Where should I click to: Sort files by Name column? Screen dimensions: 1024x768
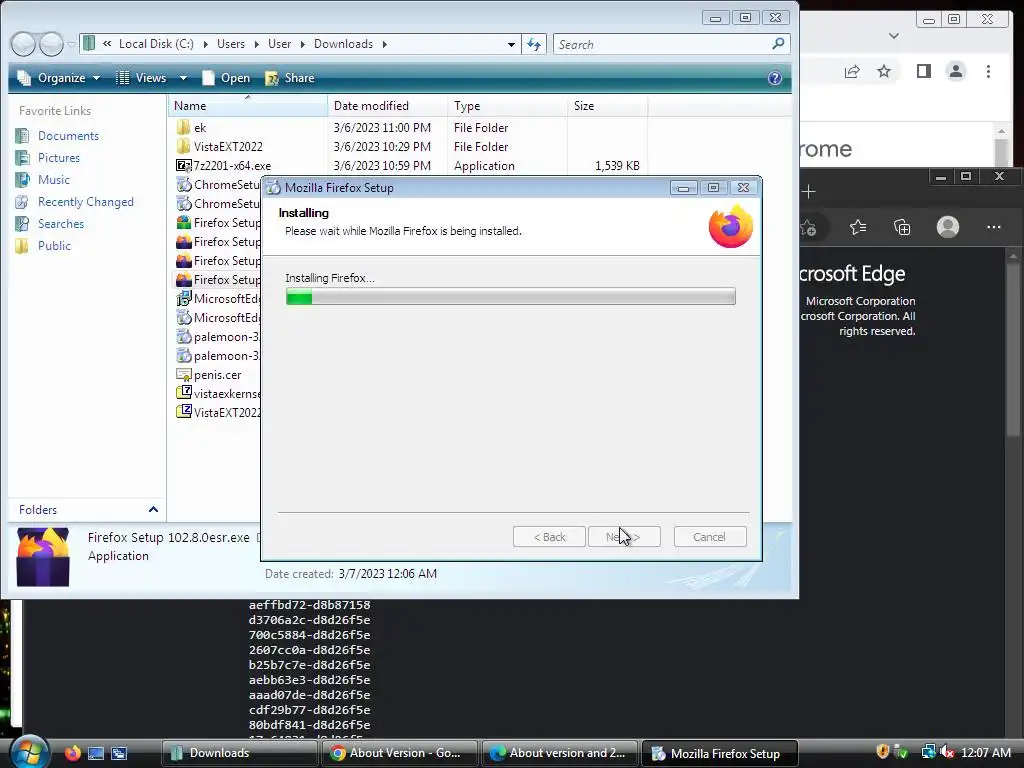pos(248,106)
